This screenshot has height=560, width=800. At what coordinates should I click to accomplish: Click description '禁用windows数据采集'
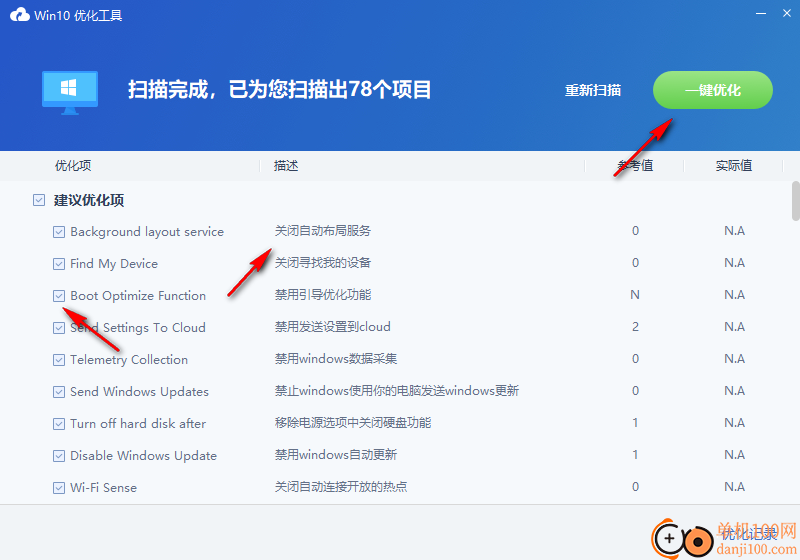point(336,359)
